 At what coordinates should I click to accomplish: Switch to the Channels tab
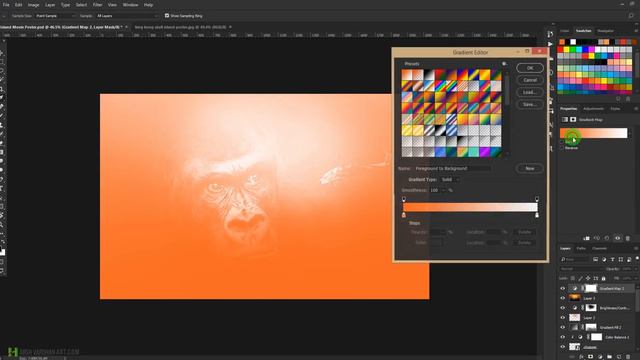[x=600, y=248]
